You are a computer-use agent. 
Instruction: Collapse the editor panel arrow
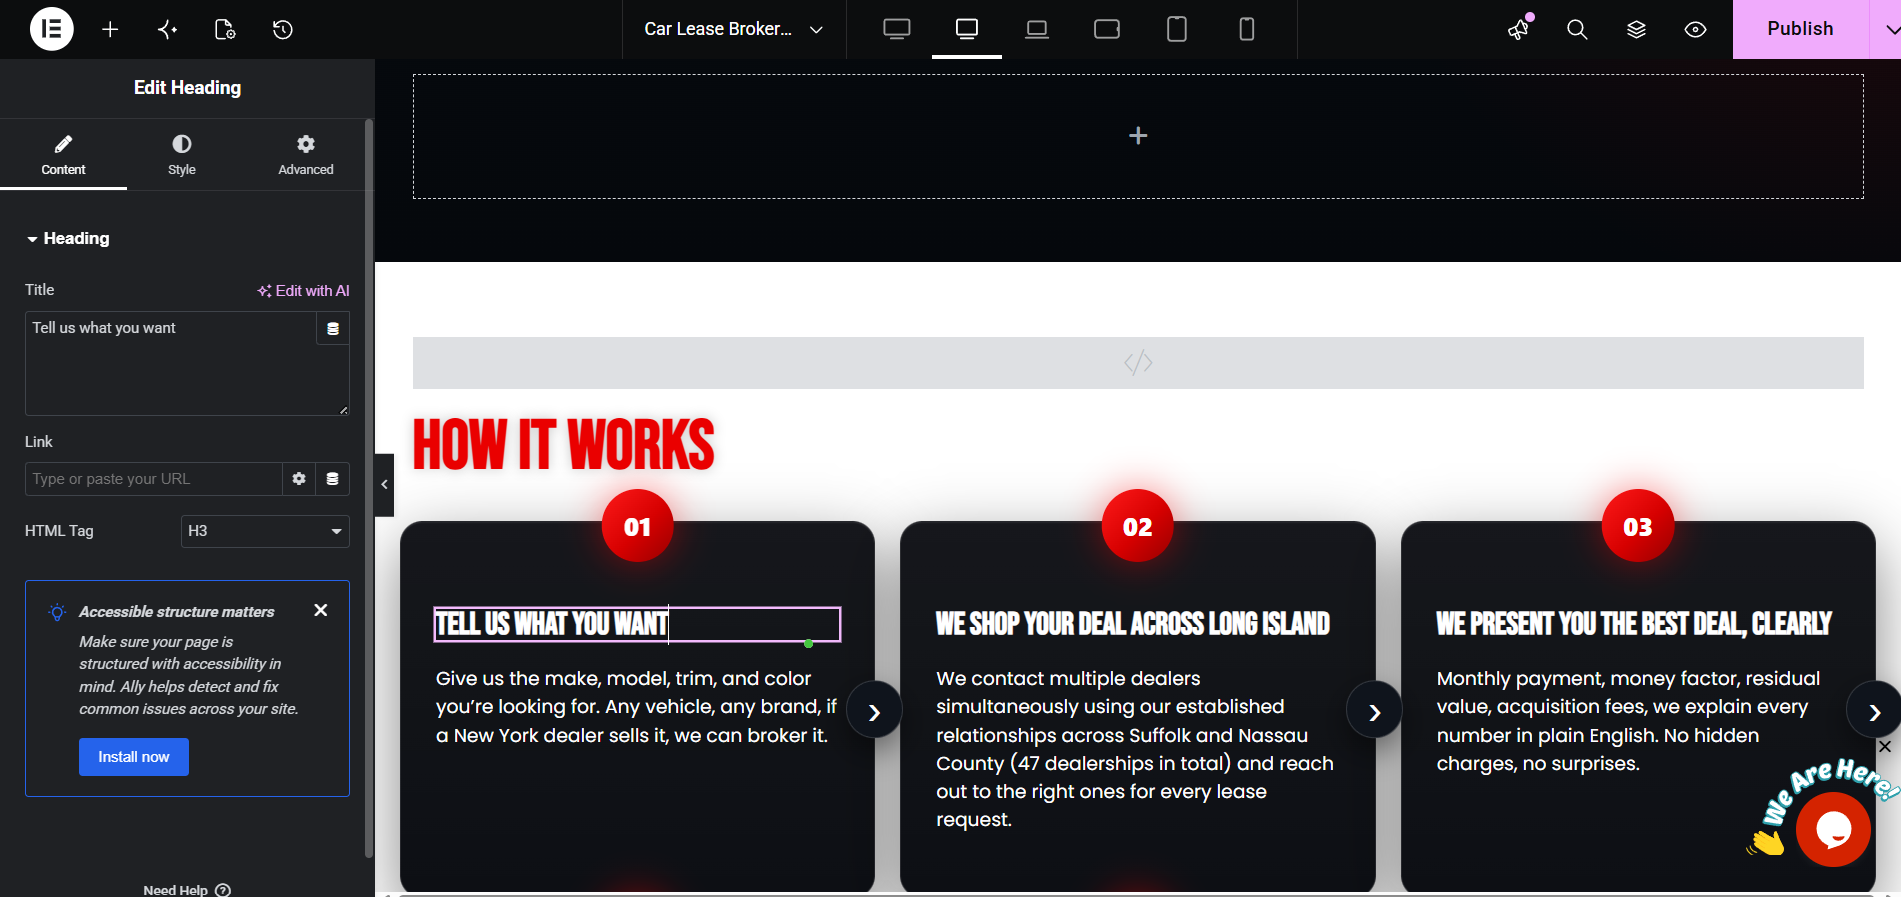pos(384,485)
